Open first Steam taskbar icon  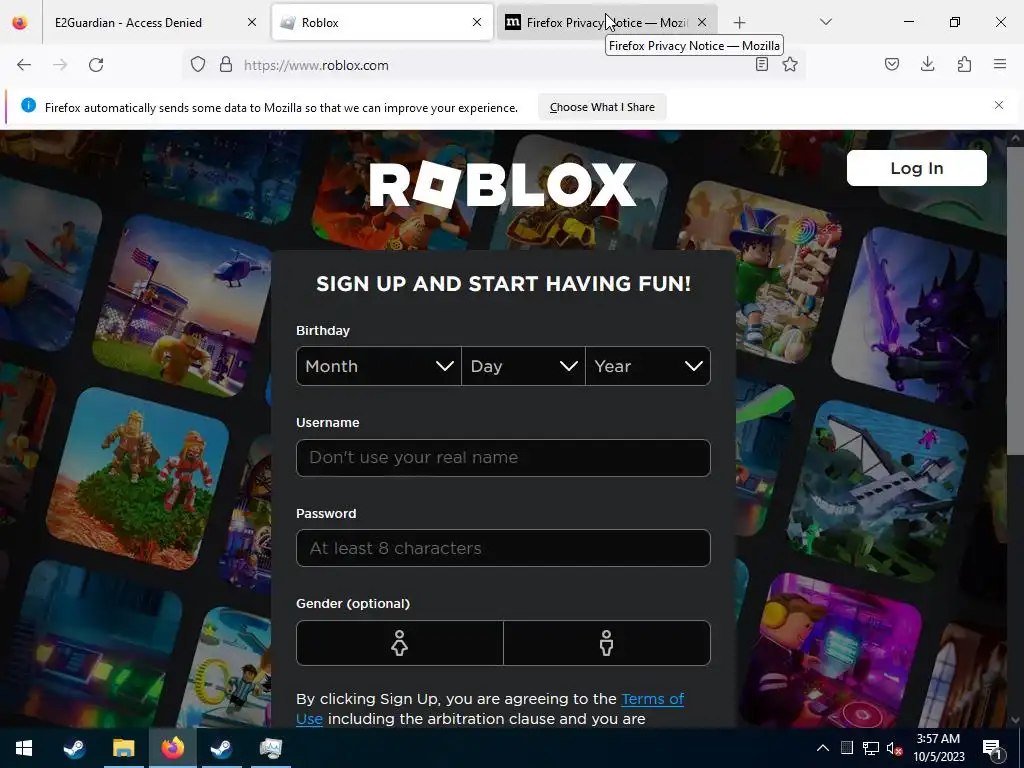(74, 748)
